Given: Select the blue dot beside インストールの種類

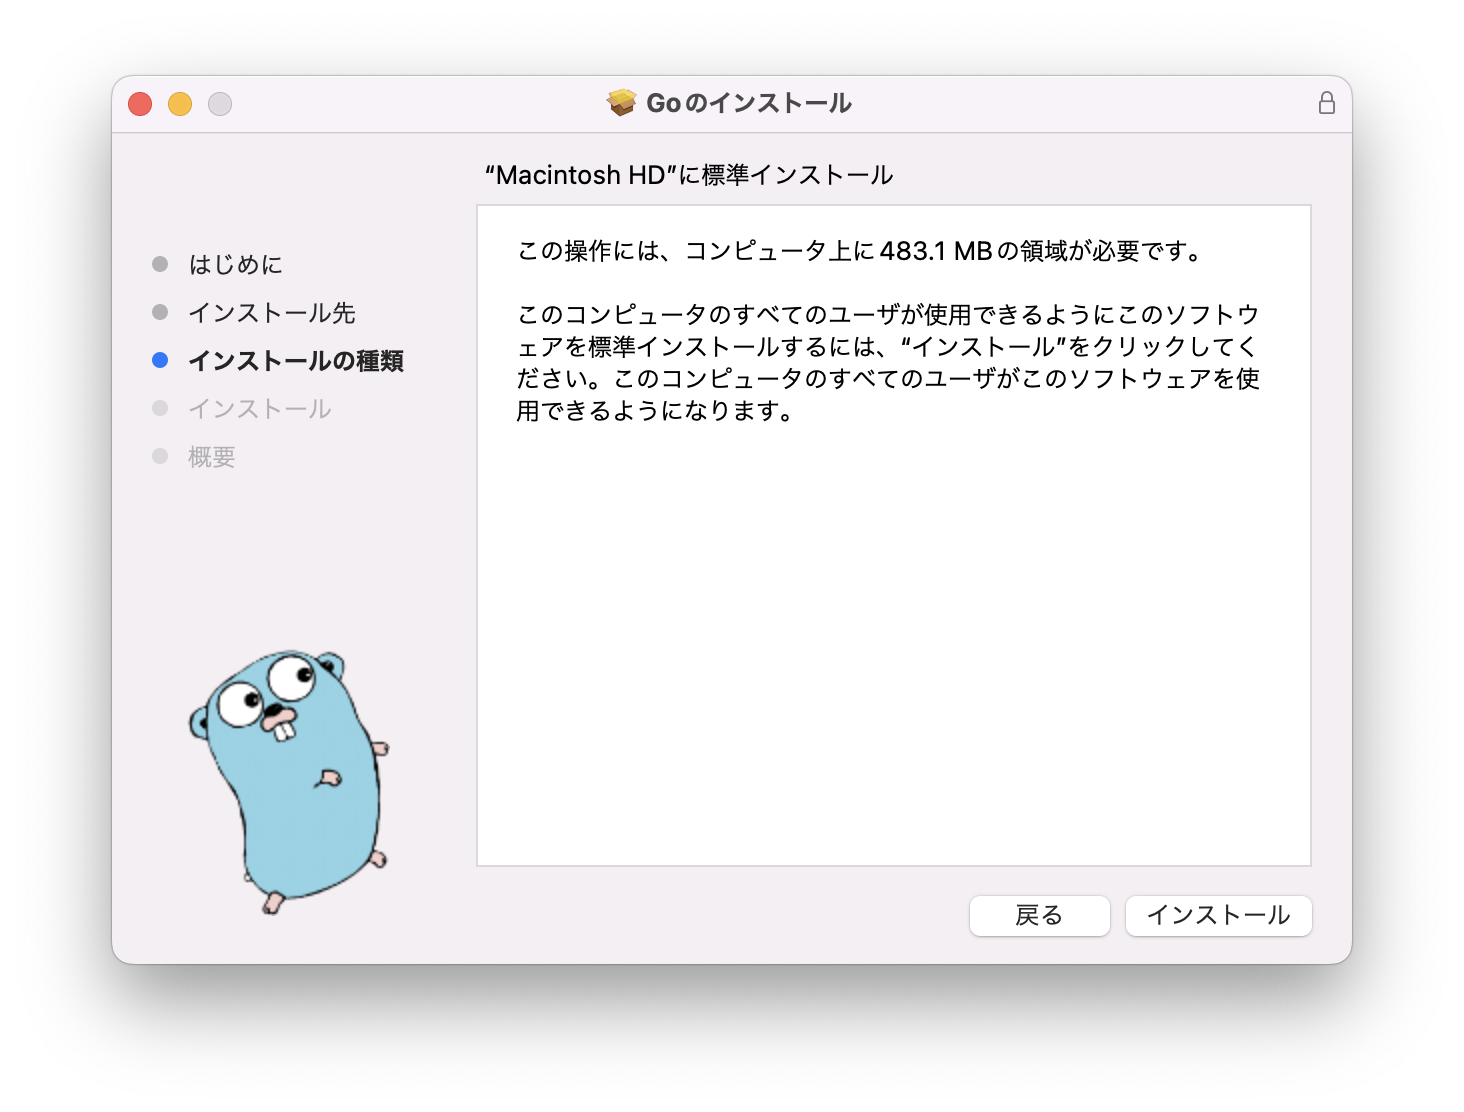Looking at the screenshot, I should tap(160, 360).
